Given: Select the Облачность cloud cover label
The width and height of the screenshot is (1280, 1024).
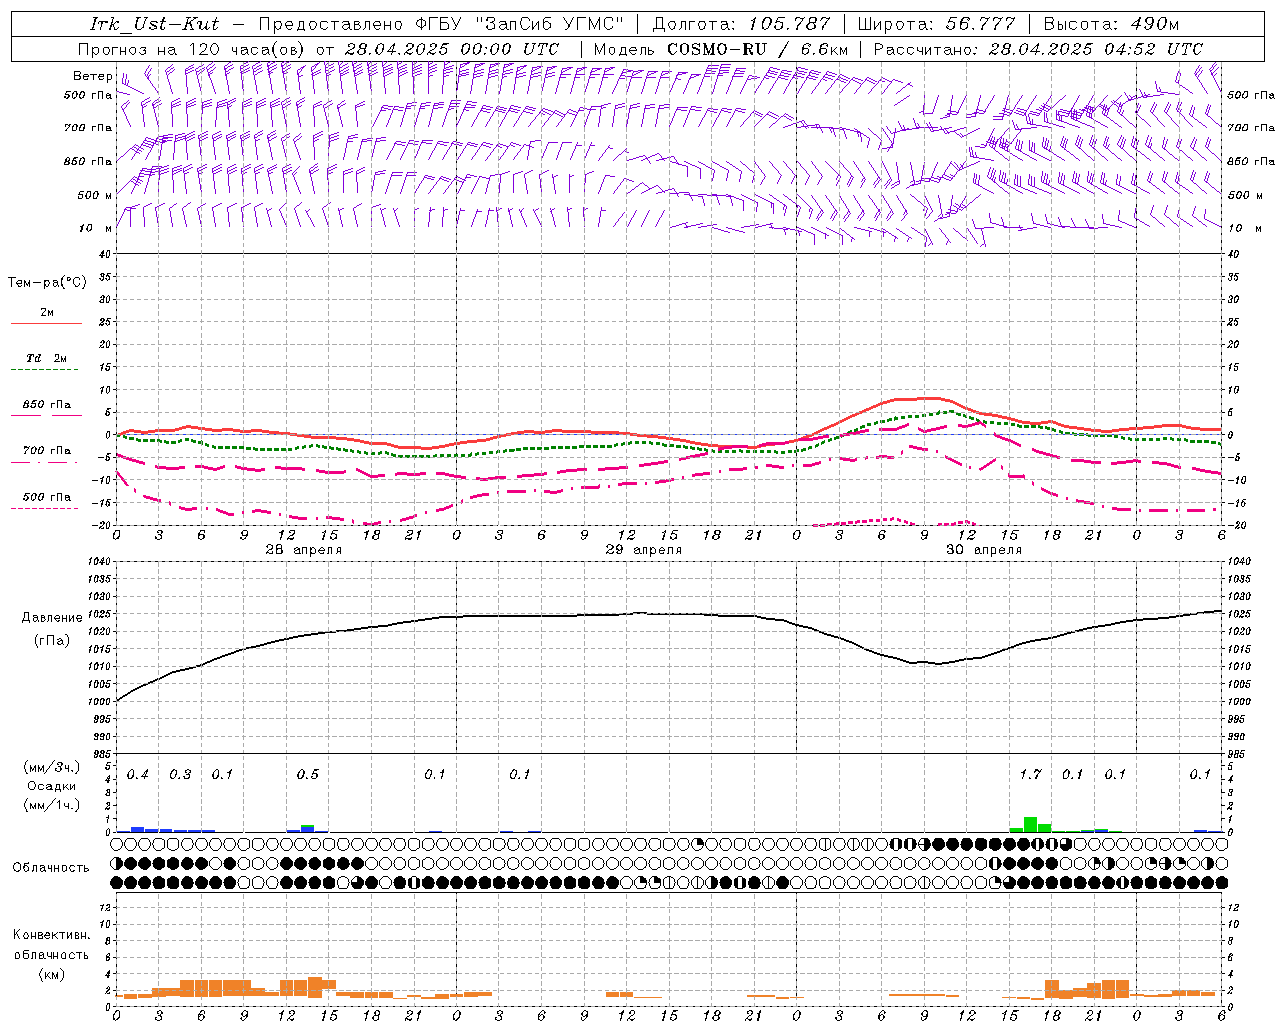Looking at the screenshot, I should click(51, 868).
